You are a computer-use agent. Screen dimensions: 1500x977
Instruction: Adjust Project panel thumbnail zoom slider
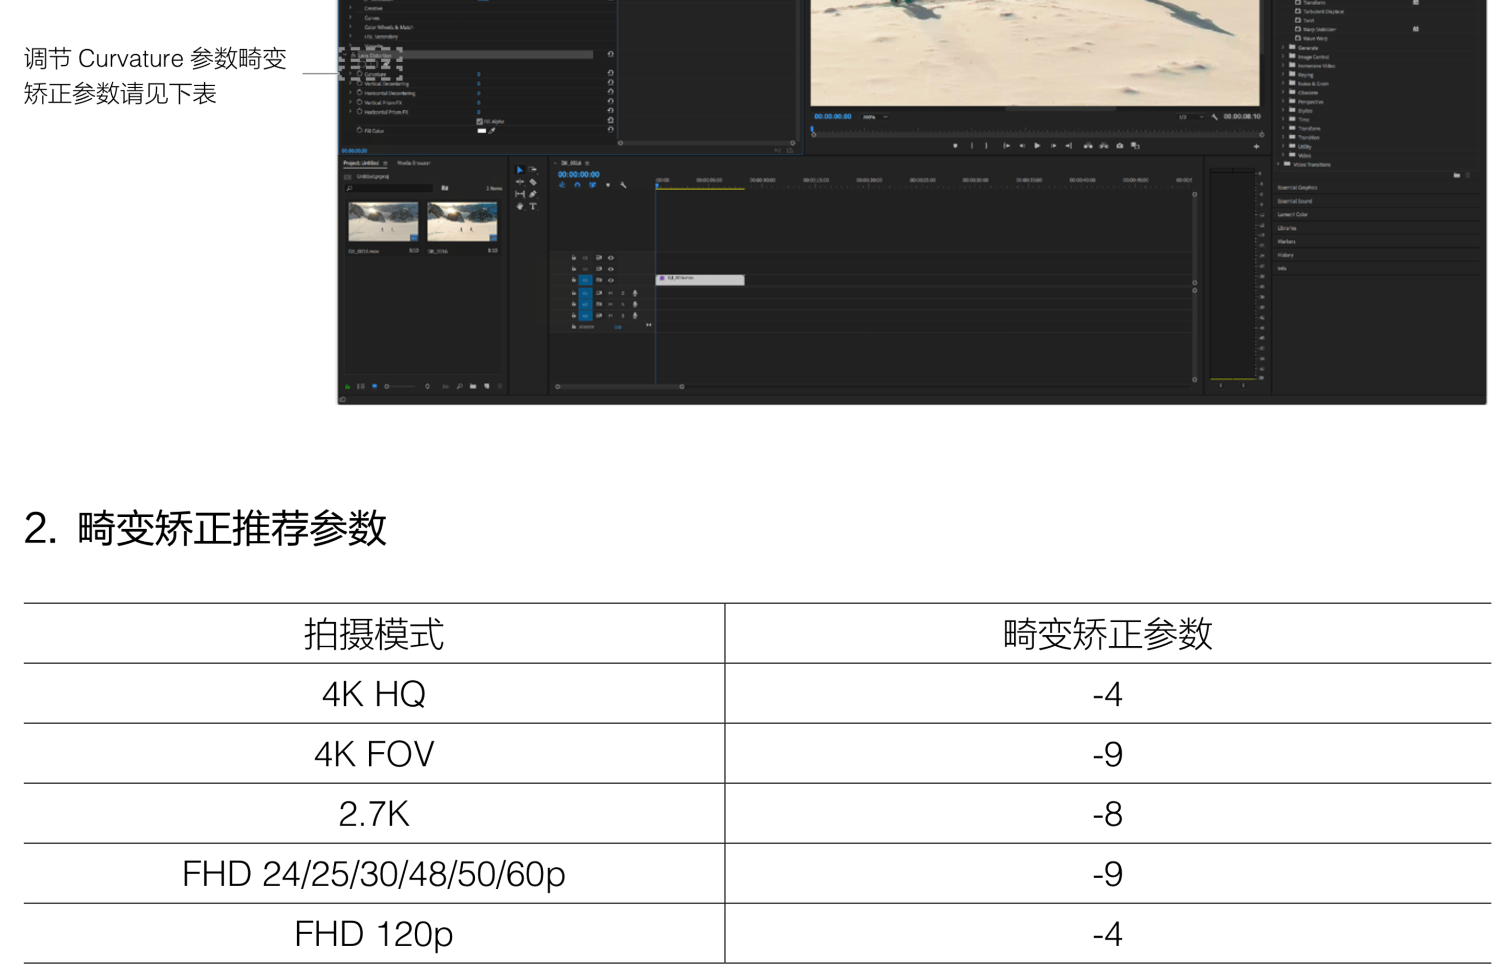click(x=400, y=386)
